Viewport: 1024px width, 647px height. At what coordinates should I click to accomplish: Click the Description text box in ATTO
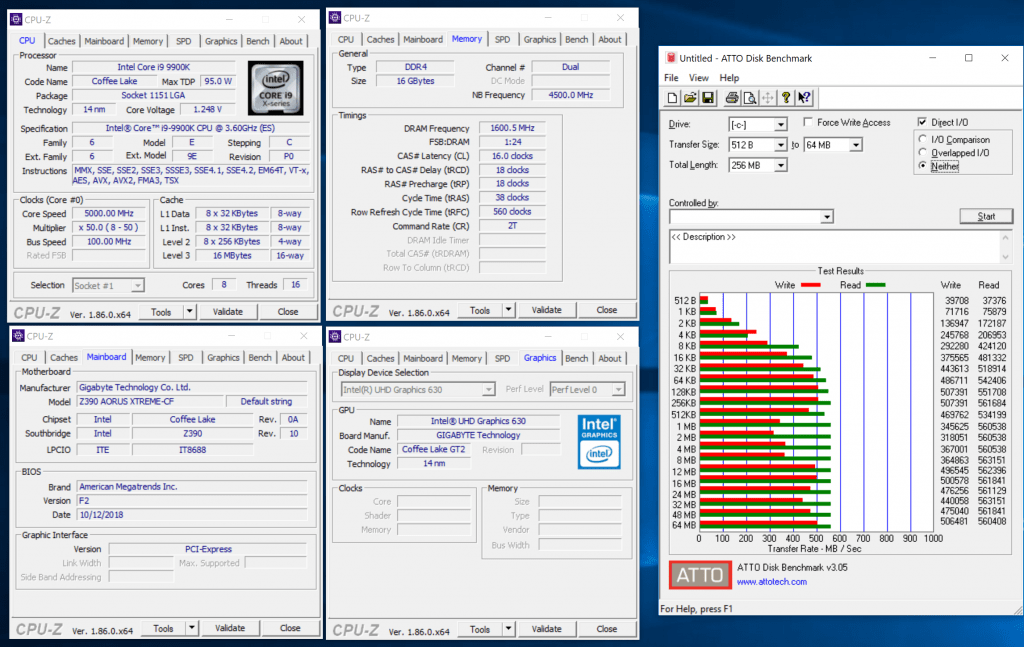point(835,246)
